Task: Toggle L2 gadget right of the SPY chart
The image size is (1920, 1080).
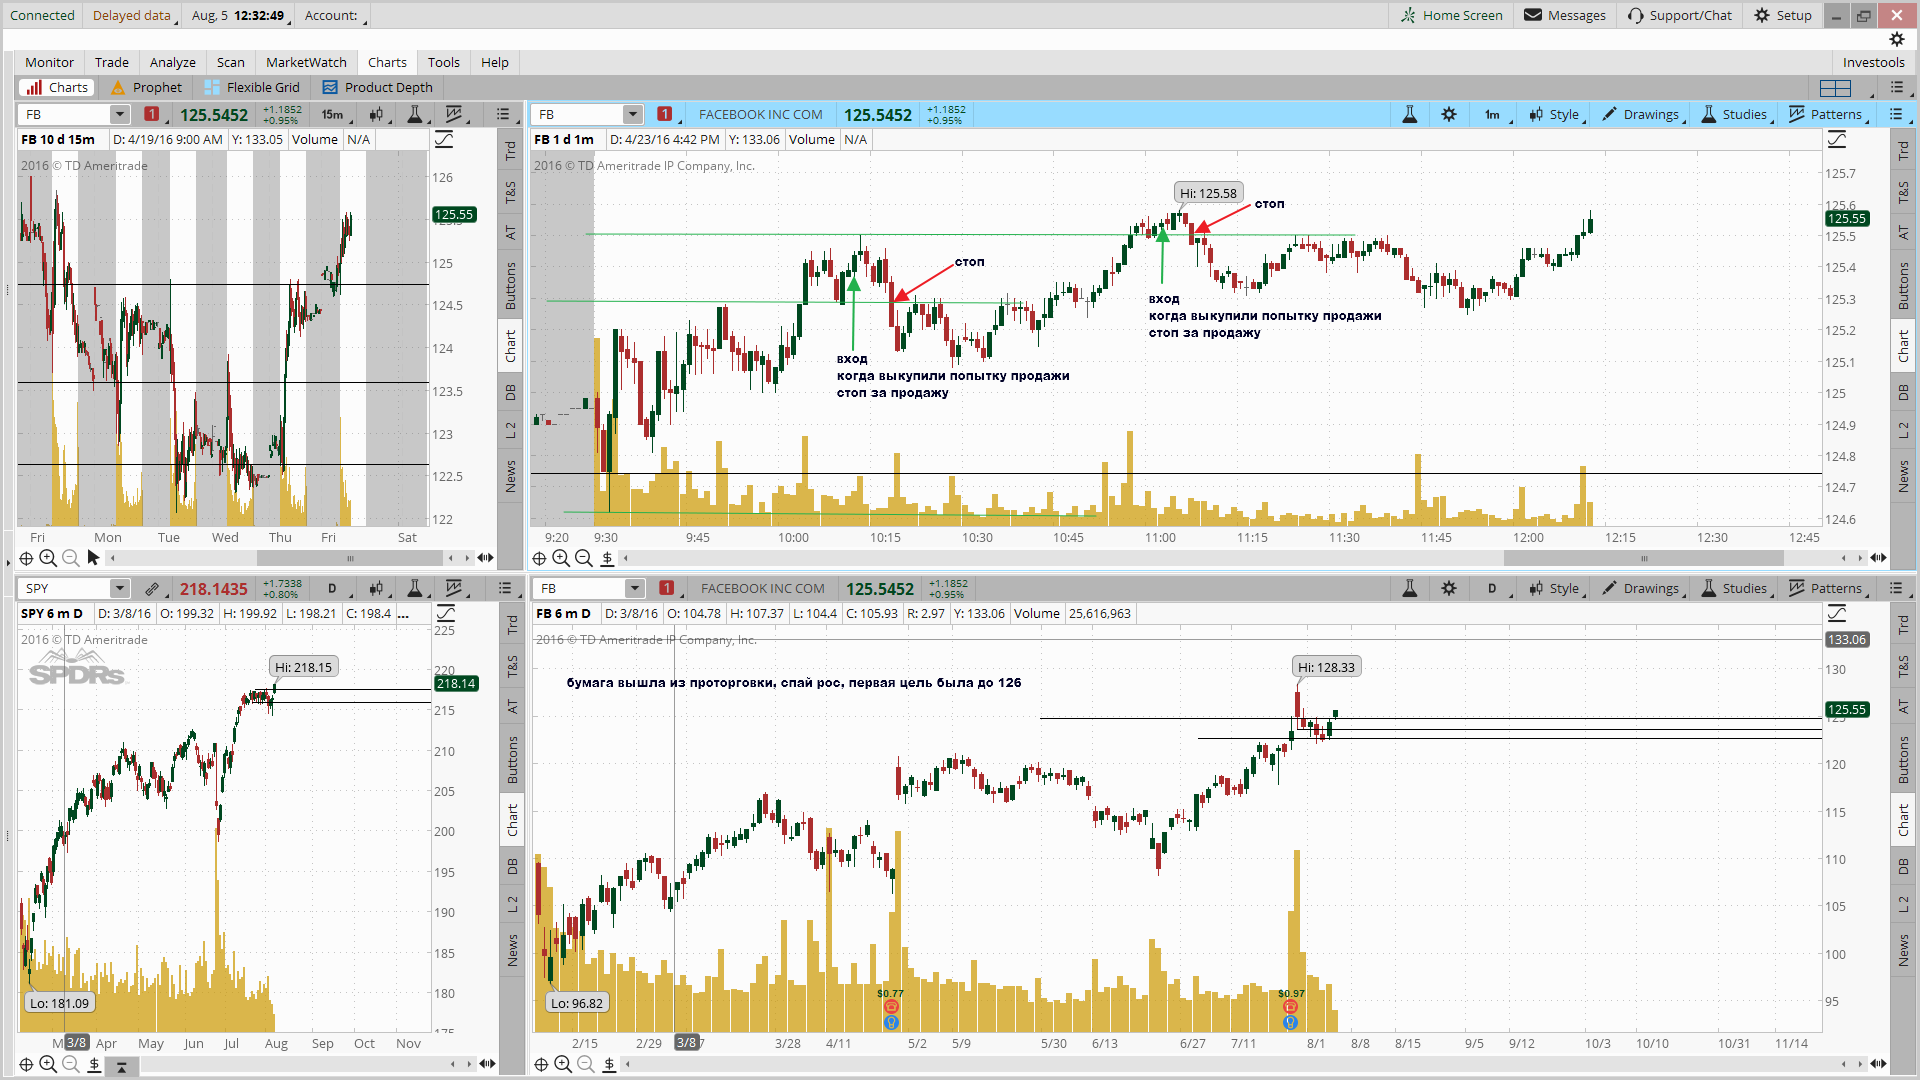Action: (513, 904)
